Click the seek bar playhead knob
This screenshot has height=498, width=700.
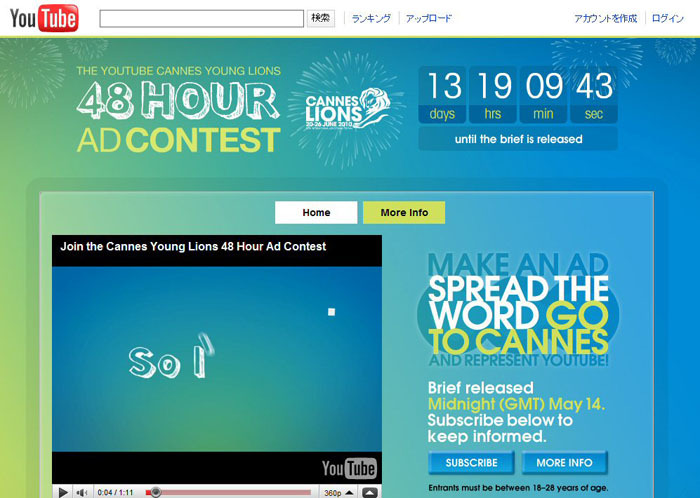pyautogui.click(x=155, y=492)
